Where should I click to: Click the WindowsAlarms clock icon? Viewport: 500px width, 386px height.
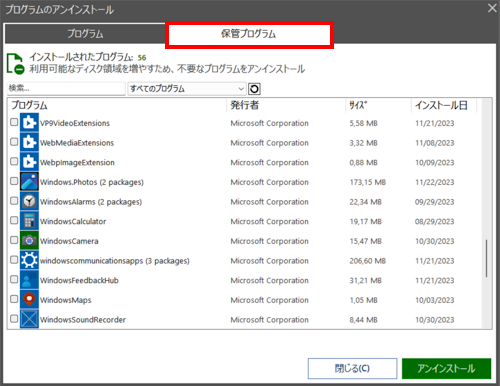tap(29, 201)
